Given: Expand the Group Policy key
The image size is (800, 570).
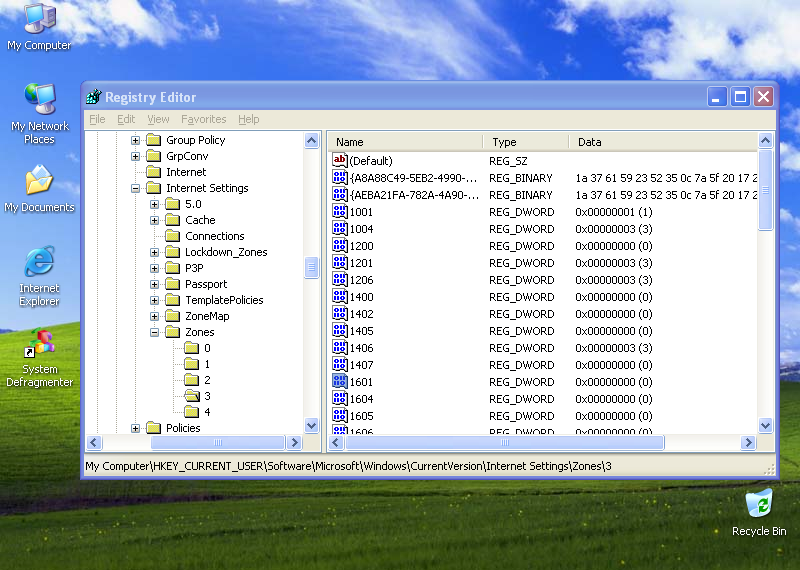Looking at the screenshot, I should pyautogui.click(x=135, y=140).
